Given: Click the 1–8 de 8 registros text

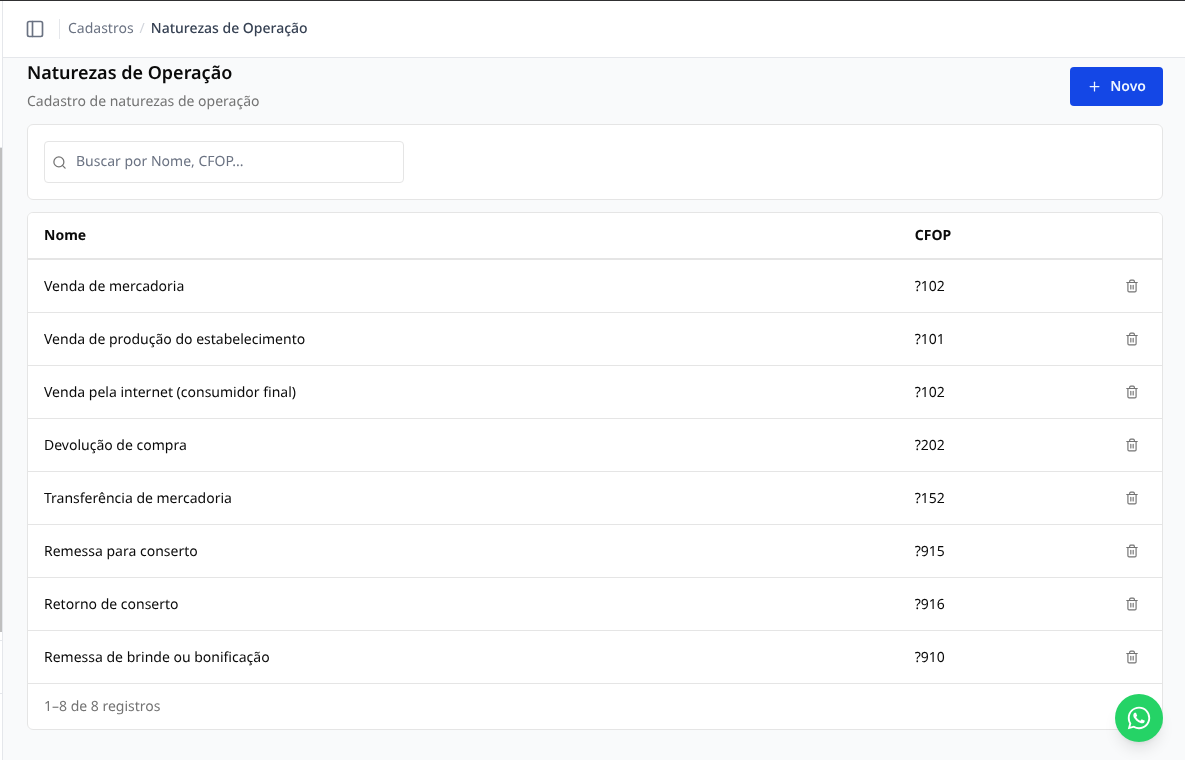Looking at the screenshot, I should pyautogui.click(x=102, y=706).
